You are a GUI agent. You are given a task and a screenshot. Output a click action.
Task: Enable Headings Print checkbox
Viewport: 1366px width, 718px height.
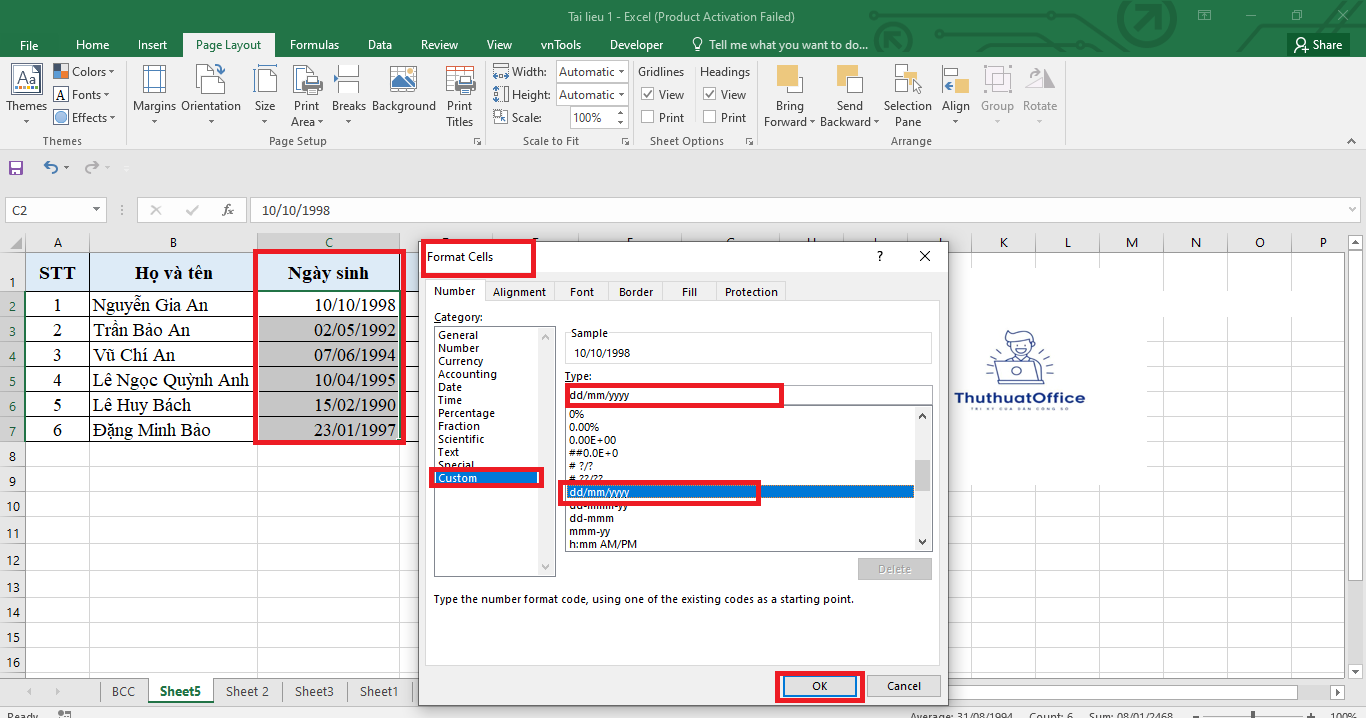[x=710, y=117]
